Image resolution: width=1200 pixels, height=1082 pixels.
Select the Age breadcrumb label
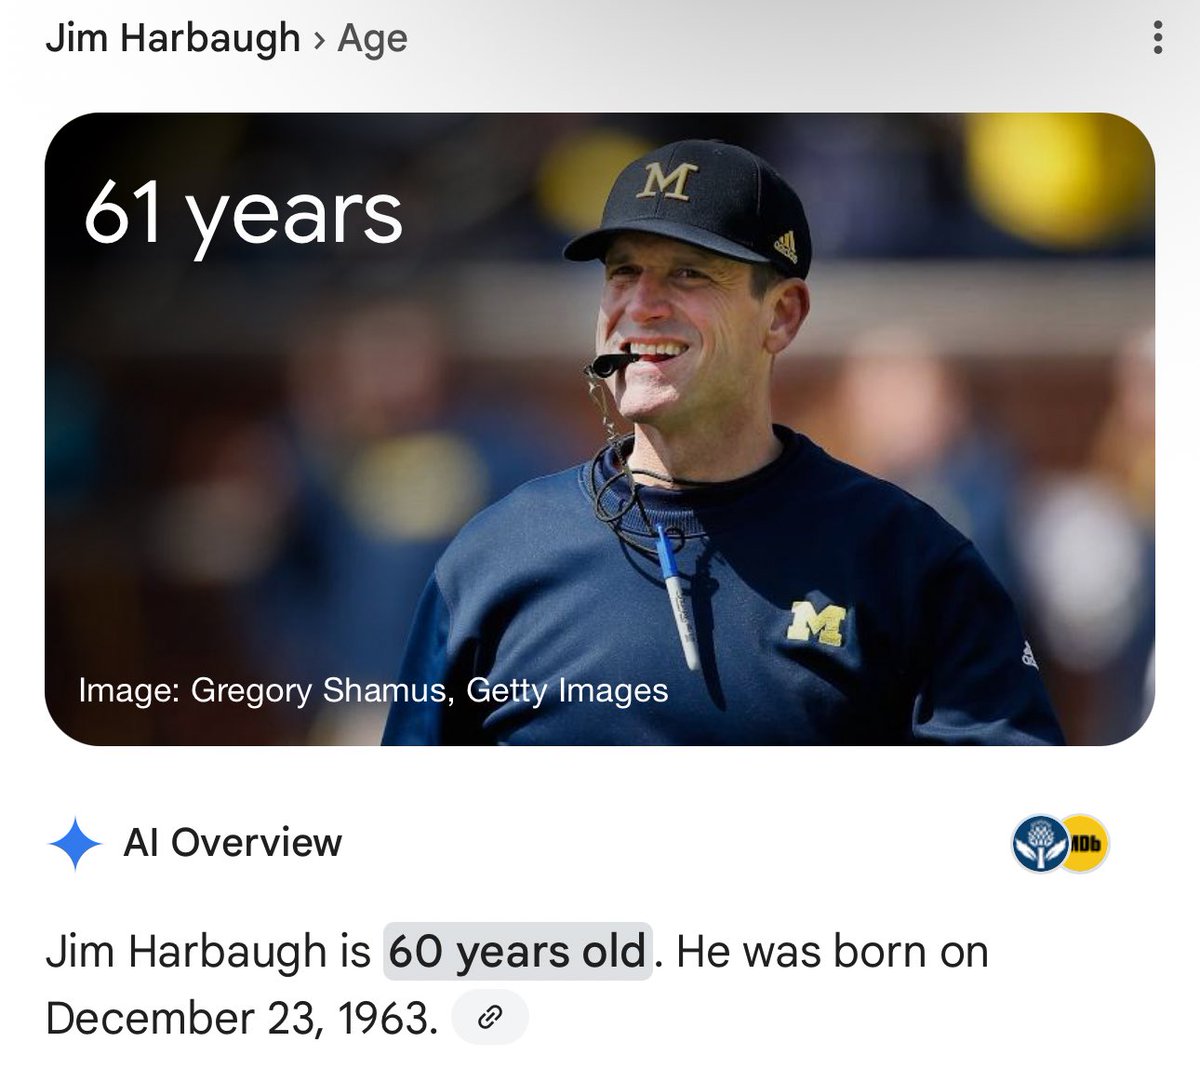[x=373, y=40]
